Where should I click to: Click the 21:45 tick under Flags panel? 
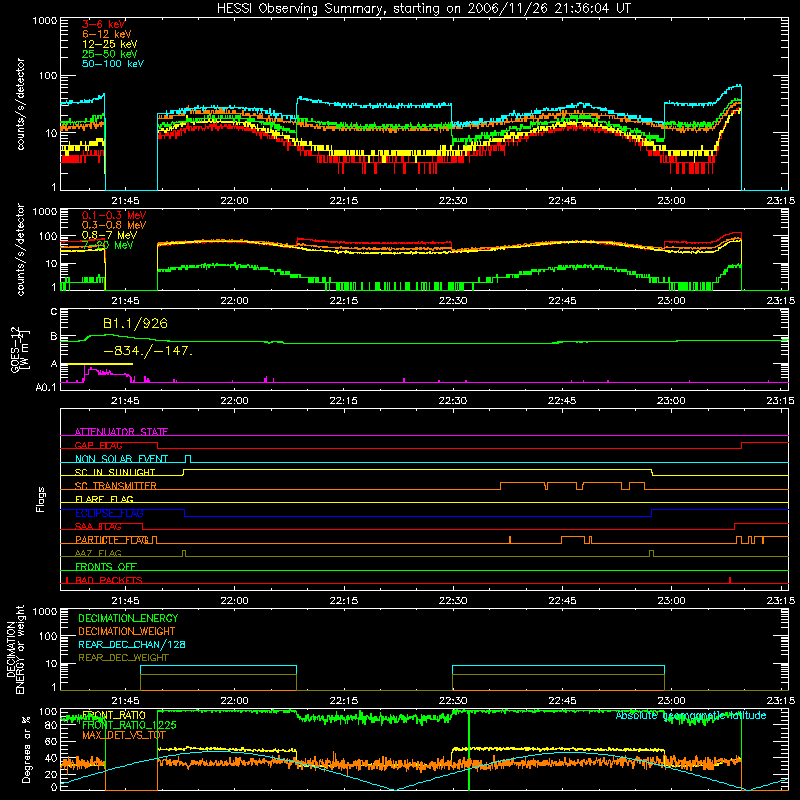[125, 601]
